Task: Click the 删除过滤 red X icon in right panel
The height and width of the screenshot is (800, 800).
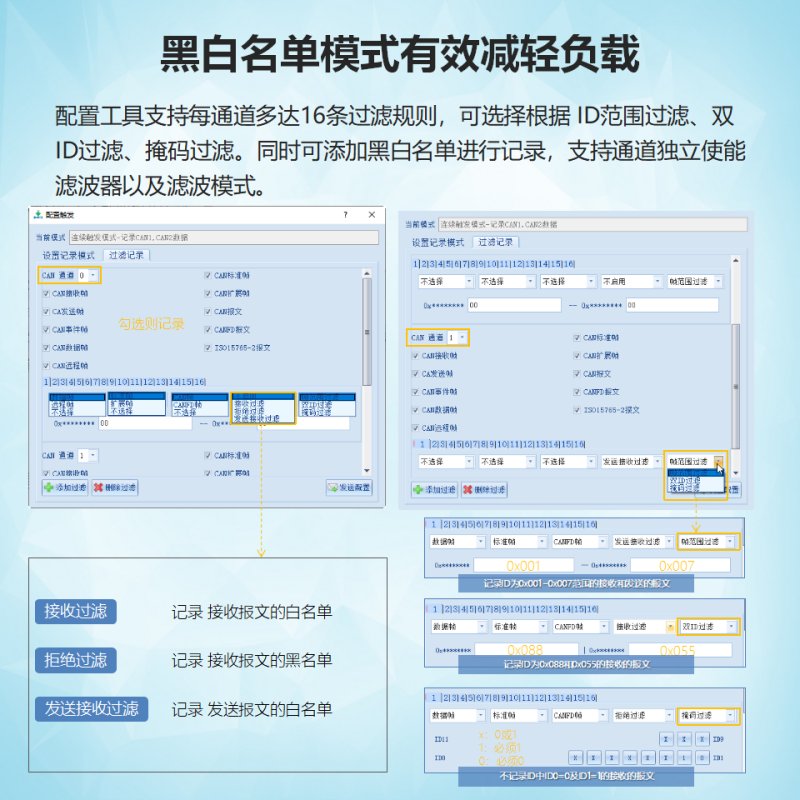Action: point(470,488)
